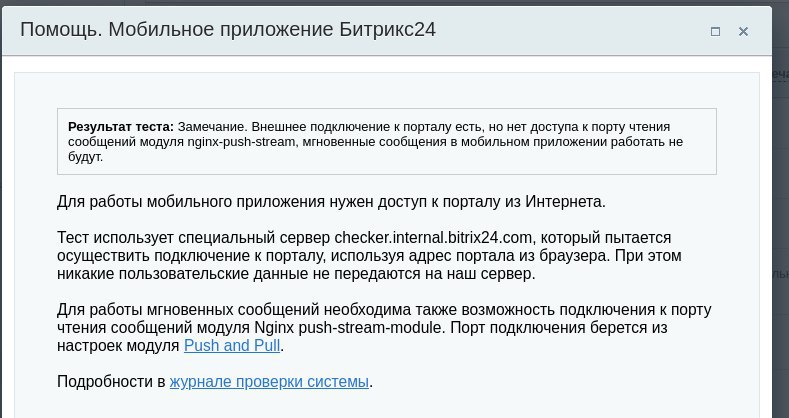Click the dialog title Помощь. Мобильное приложение Битрикс24
The width and height of the screenshot is (789, 418).
tap(228, 30)
